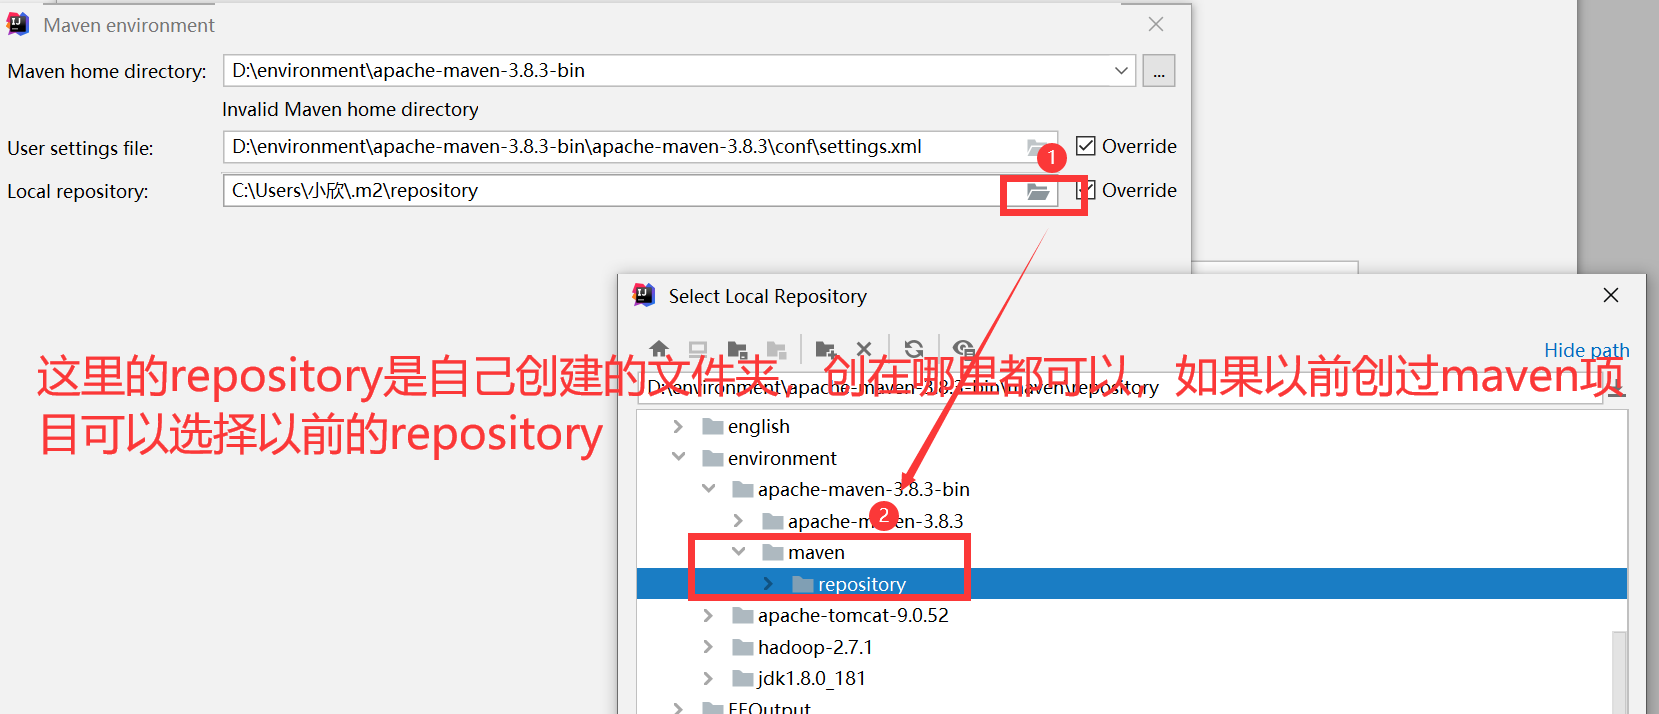Collapse the environment folder
The image size is (1659, 714).
(x=678, y=458)
